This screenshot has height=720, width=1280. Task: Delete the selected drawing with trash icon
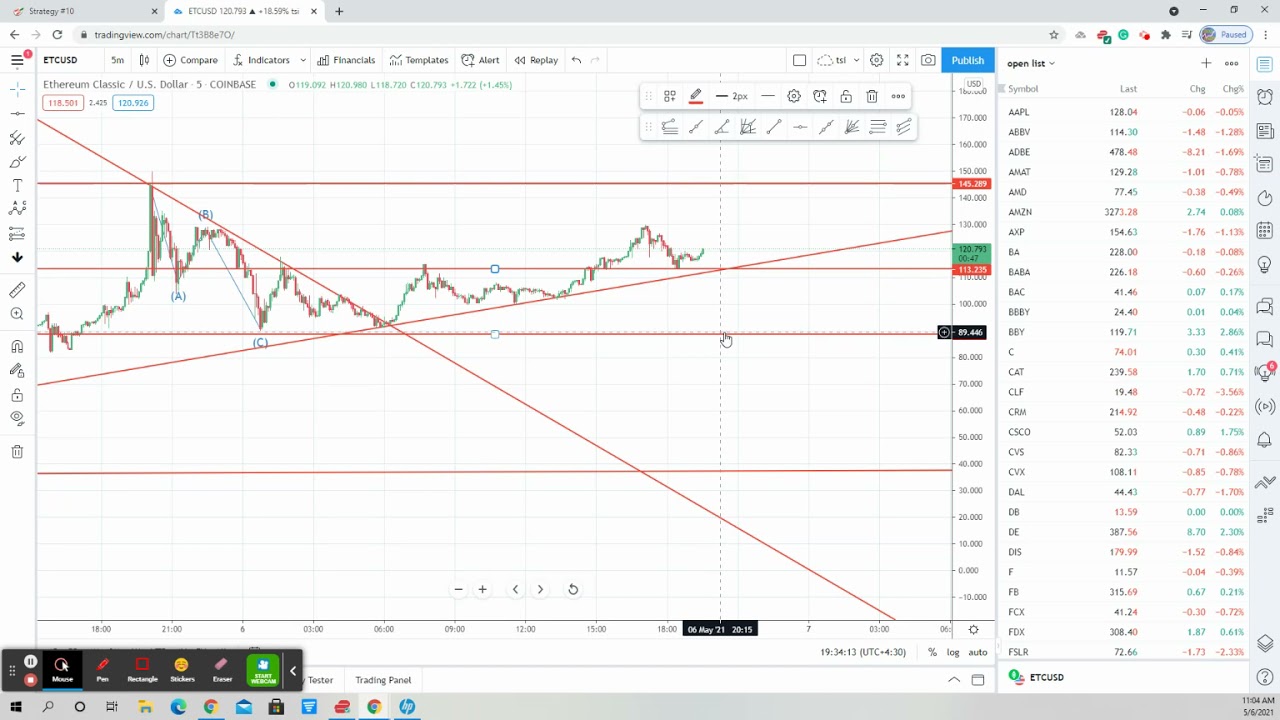872,96
